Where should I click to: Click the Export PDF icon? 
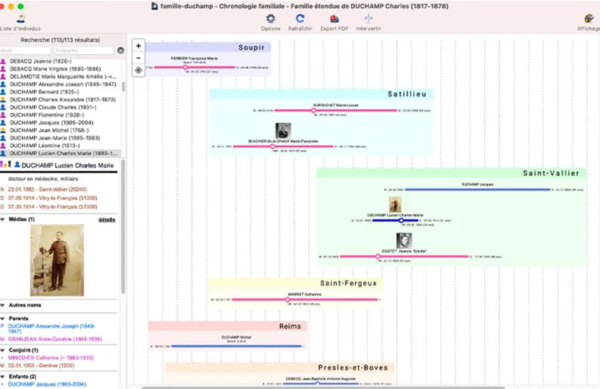pos(334,18)
